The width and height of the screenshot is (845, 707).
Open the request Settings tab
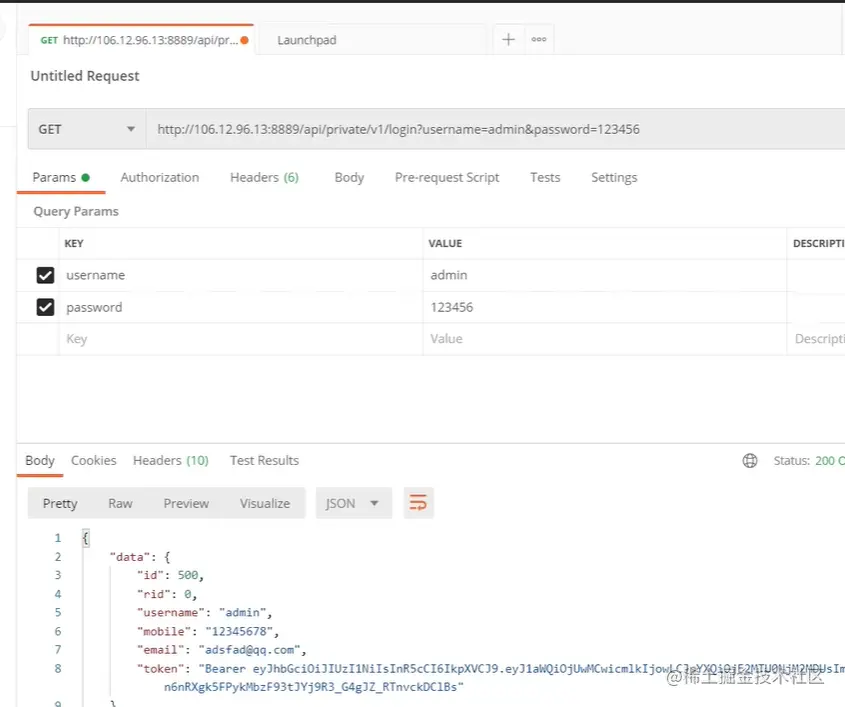click(614, 178)
